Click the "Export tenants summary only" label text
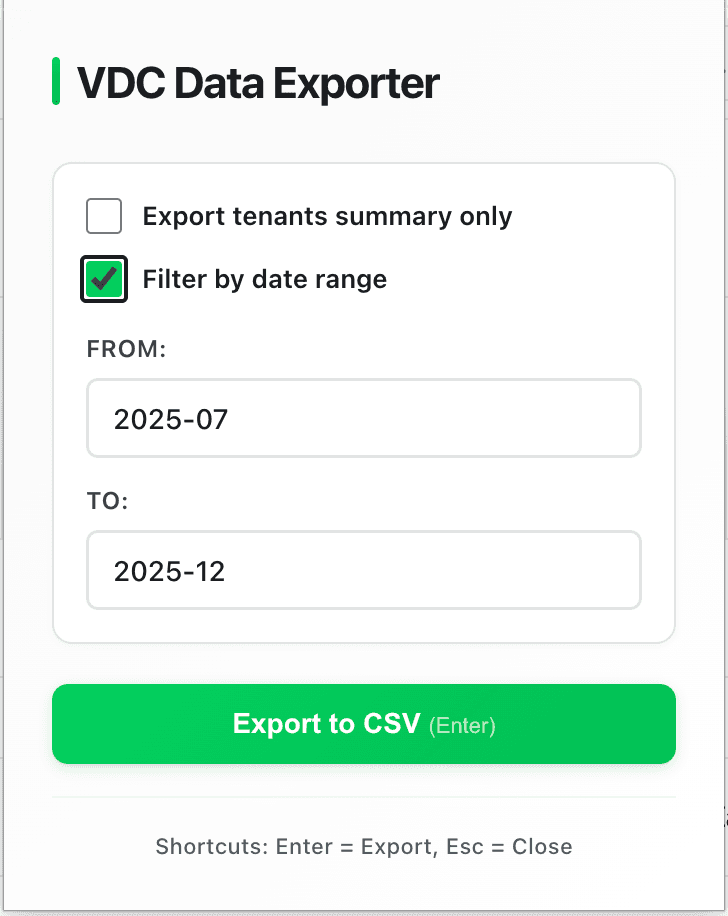728x916 pixels. pyautogui.click(x=327, y=216)
